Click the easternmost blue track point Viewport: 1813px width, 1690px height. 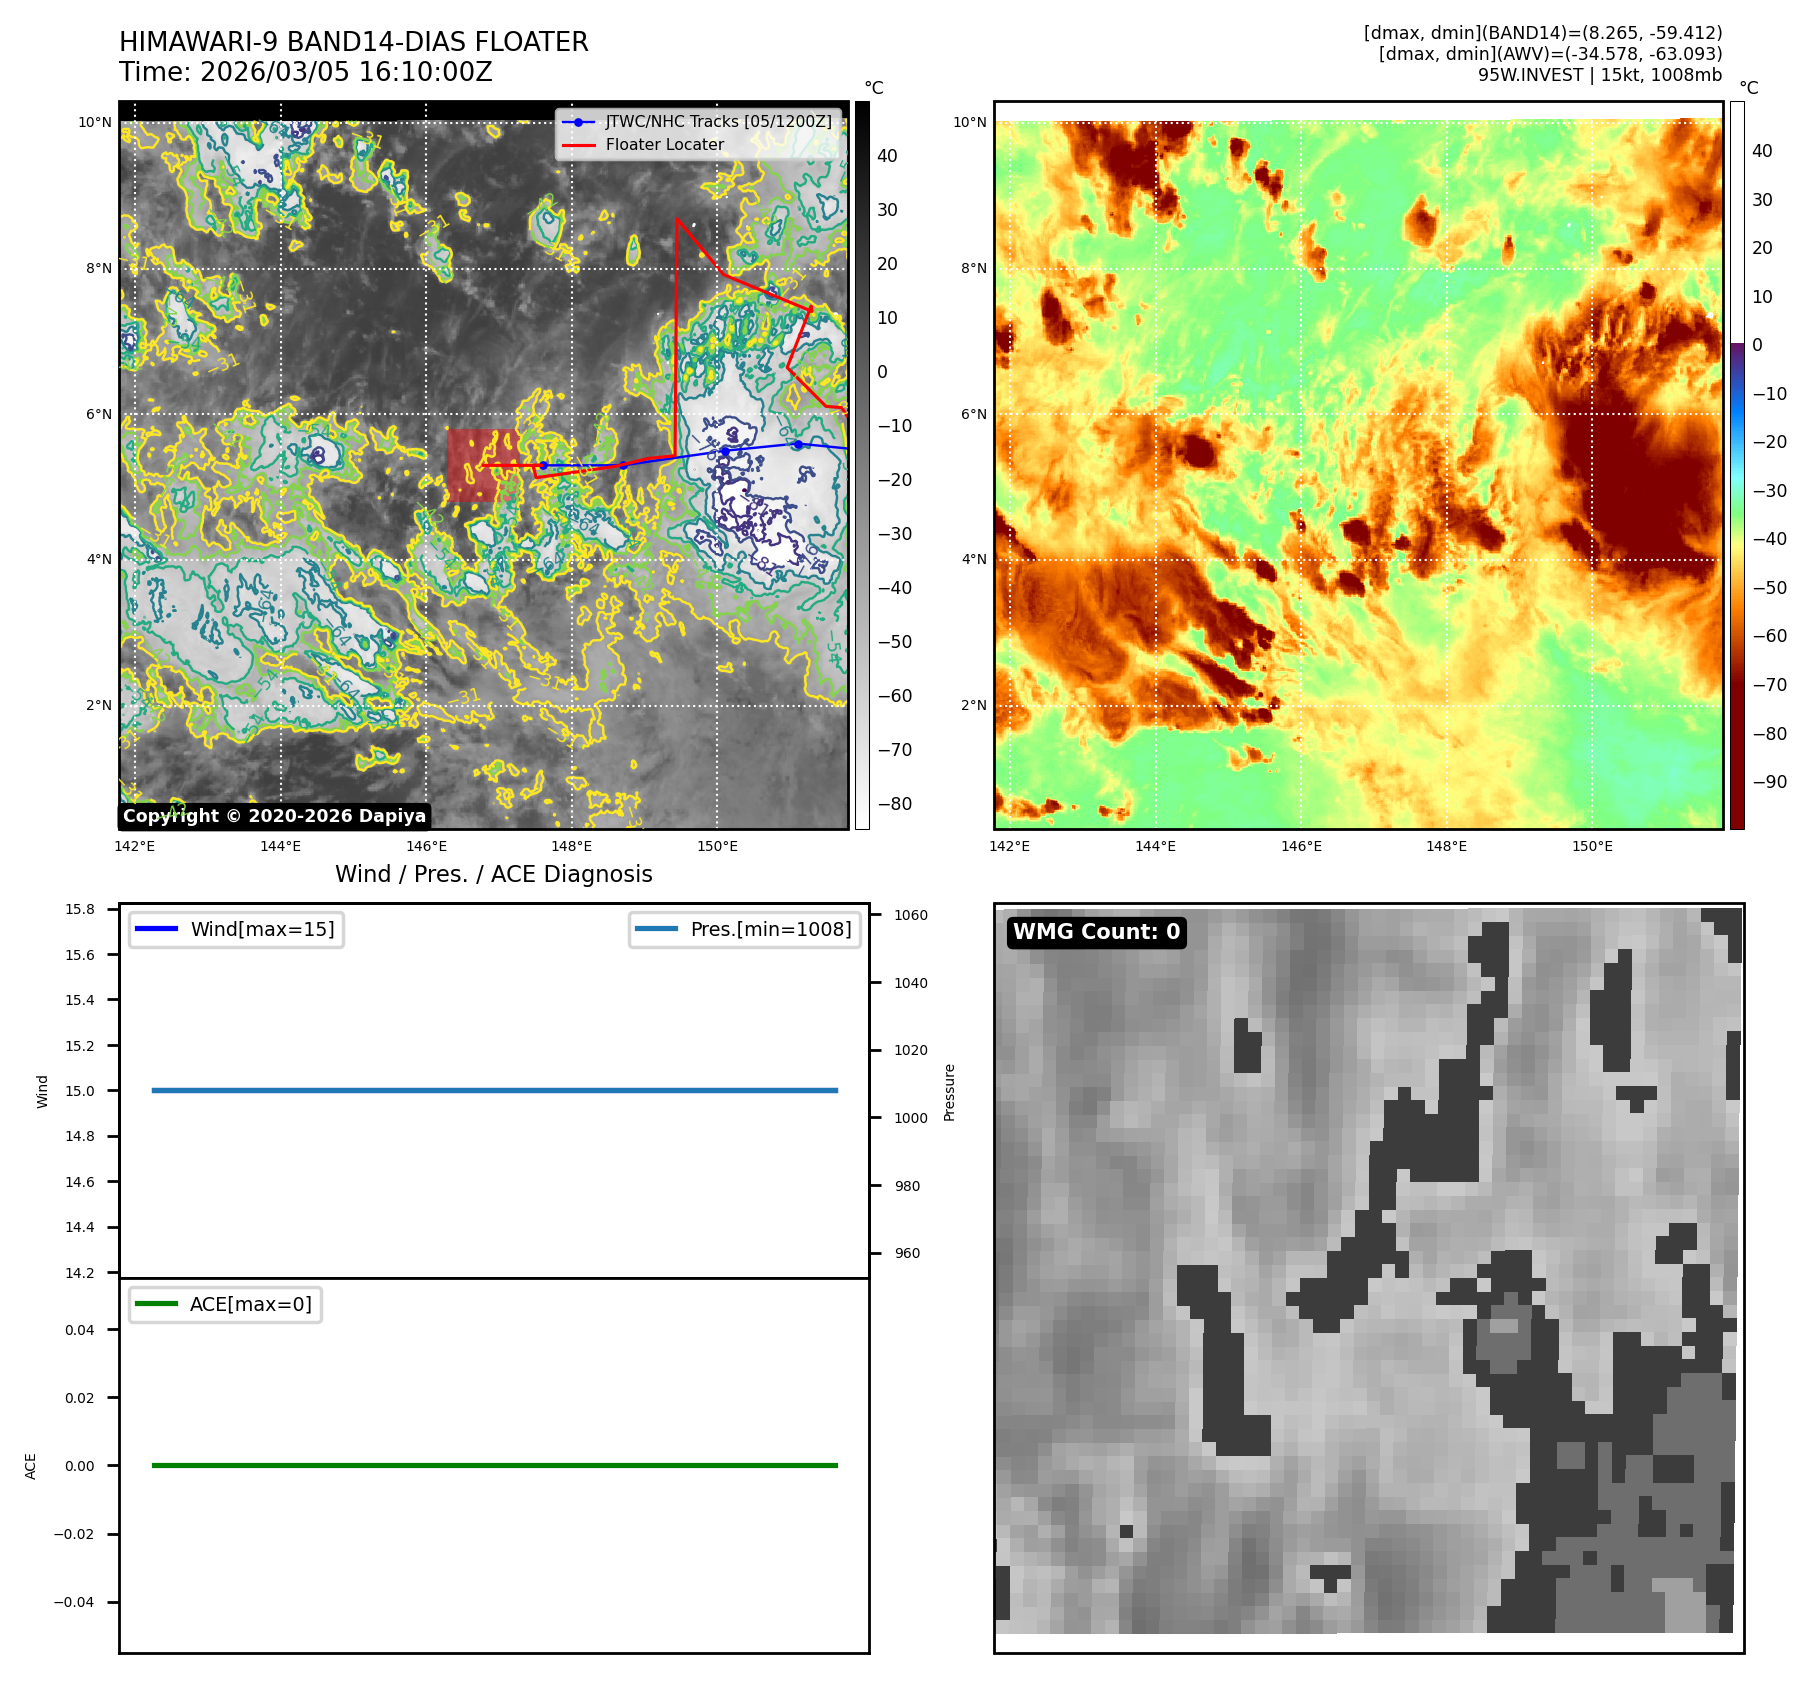798,444
